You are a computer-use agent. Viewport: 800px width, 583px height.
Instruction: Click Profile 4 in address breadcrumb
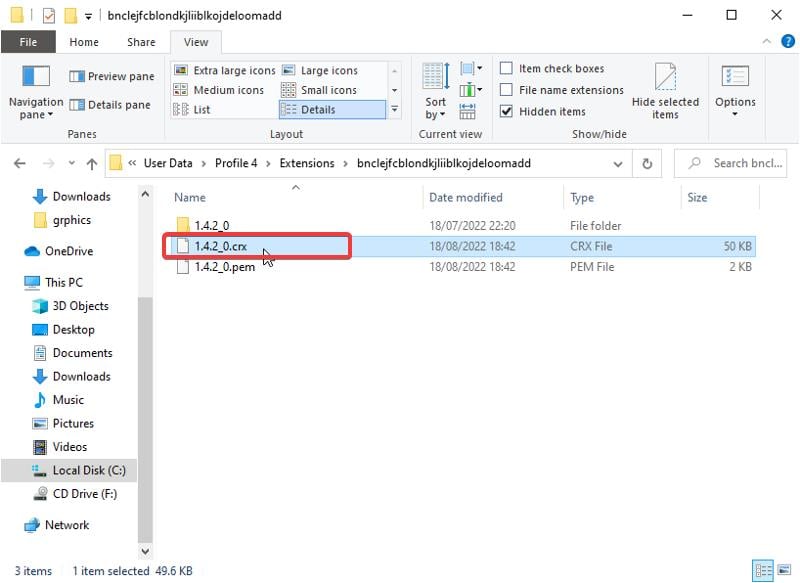click(236, 163)
